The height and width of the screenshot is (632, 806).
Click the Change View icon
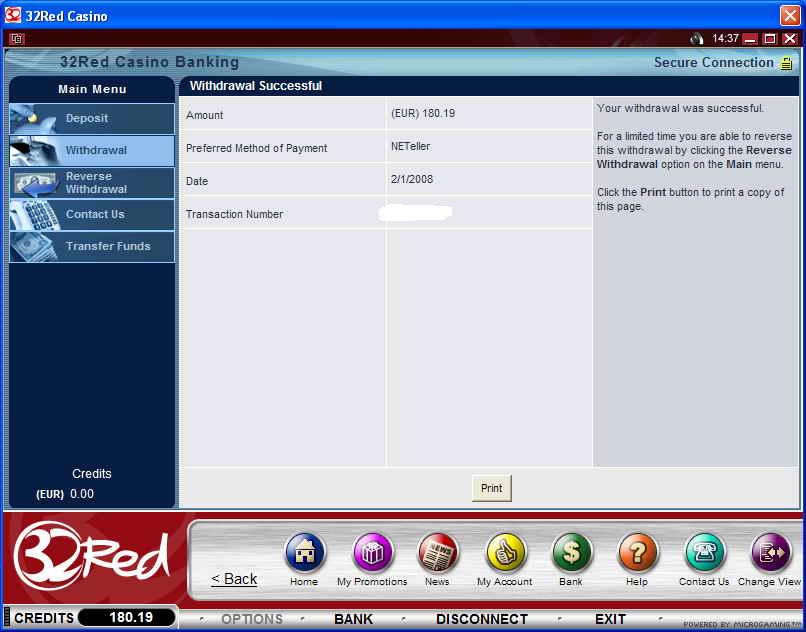pos(771,553)
